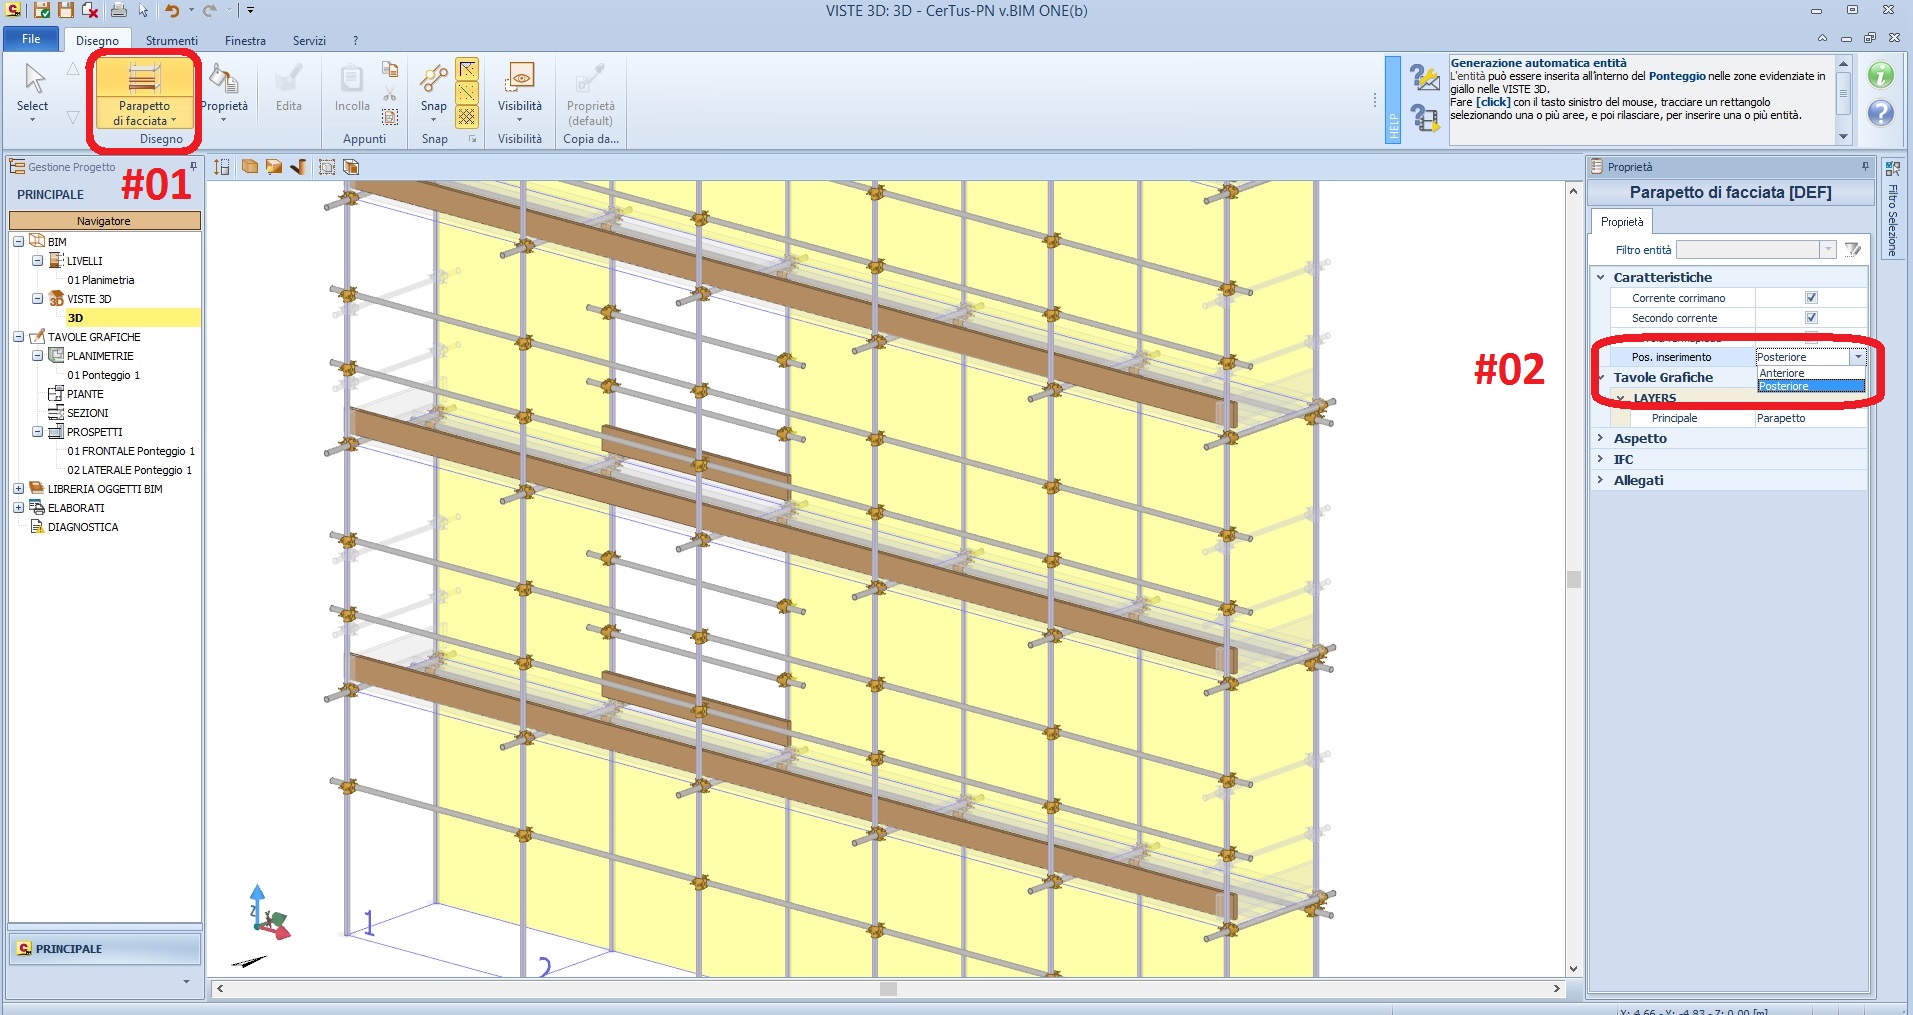
Task: Click the solid box view icon
Action: [x=250, y=167]
